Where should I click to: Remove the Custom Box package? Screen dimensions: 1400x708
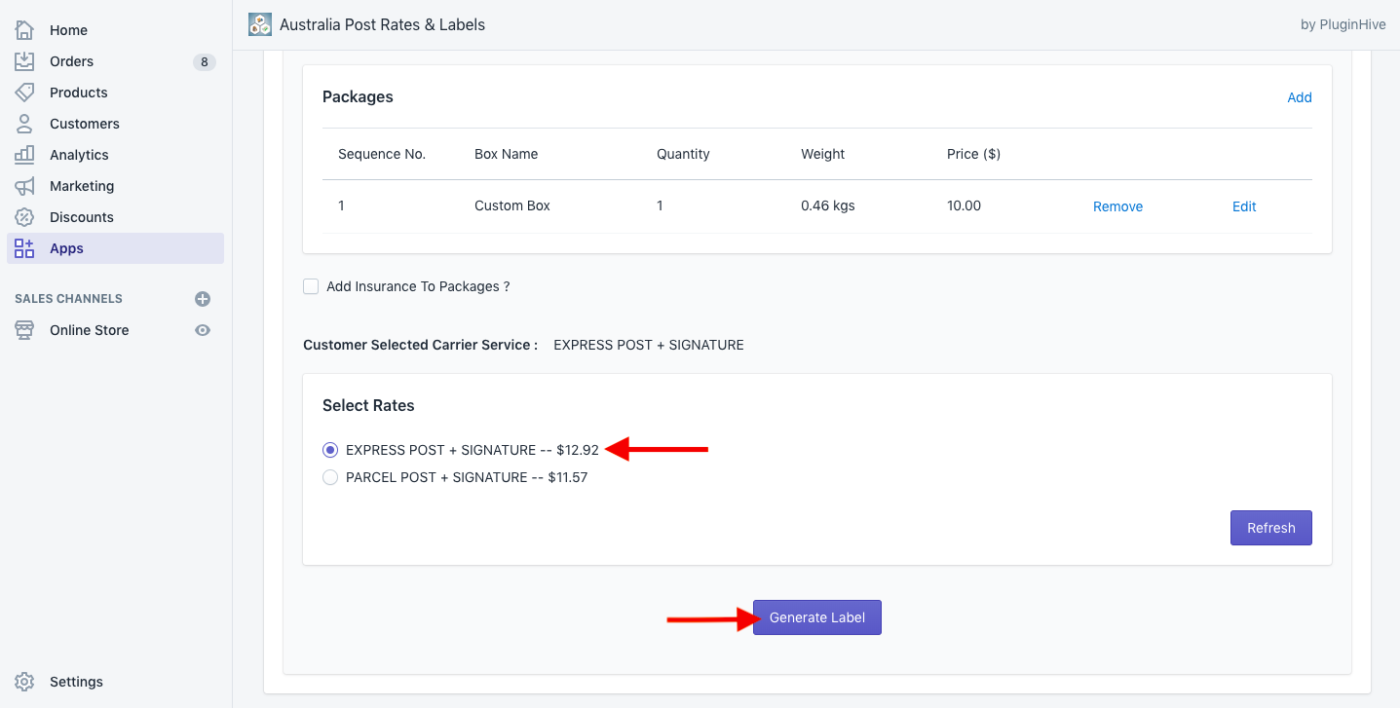point(1117,206)
